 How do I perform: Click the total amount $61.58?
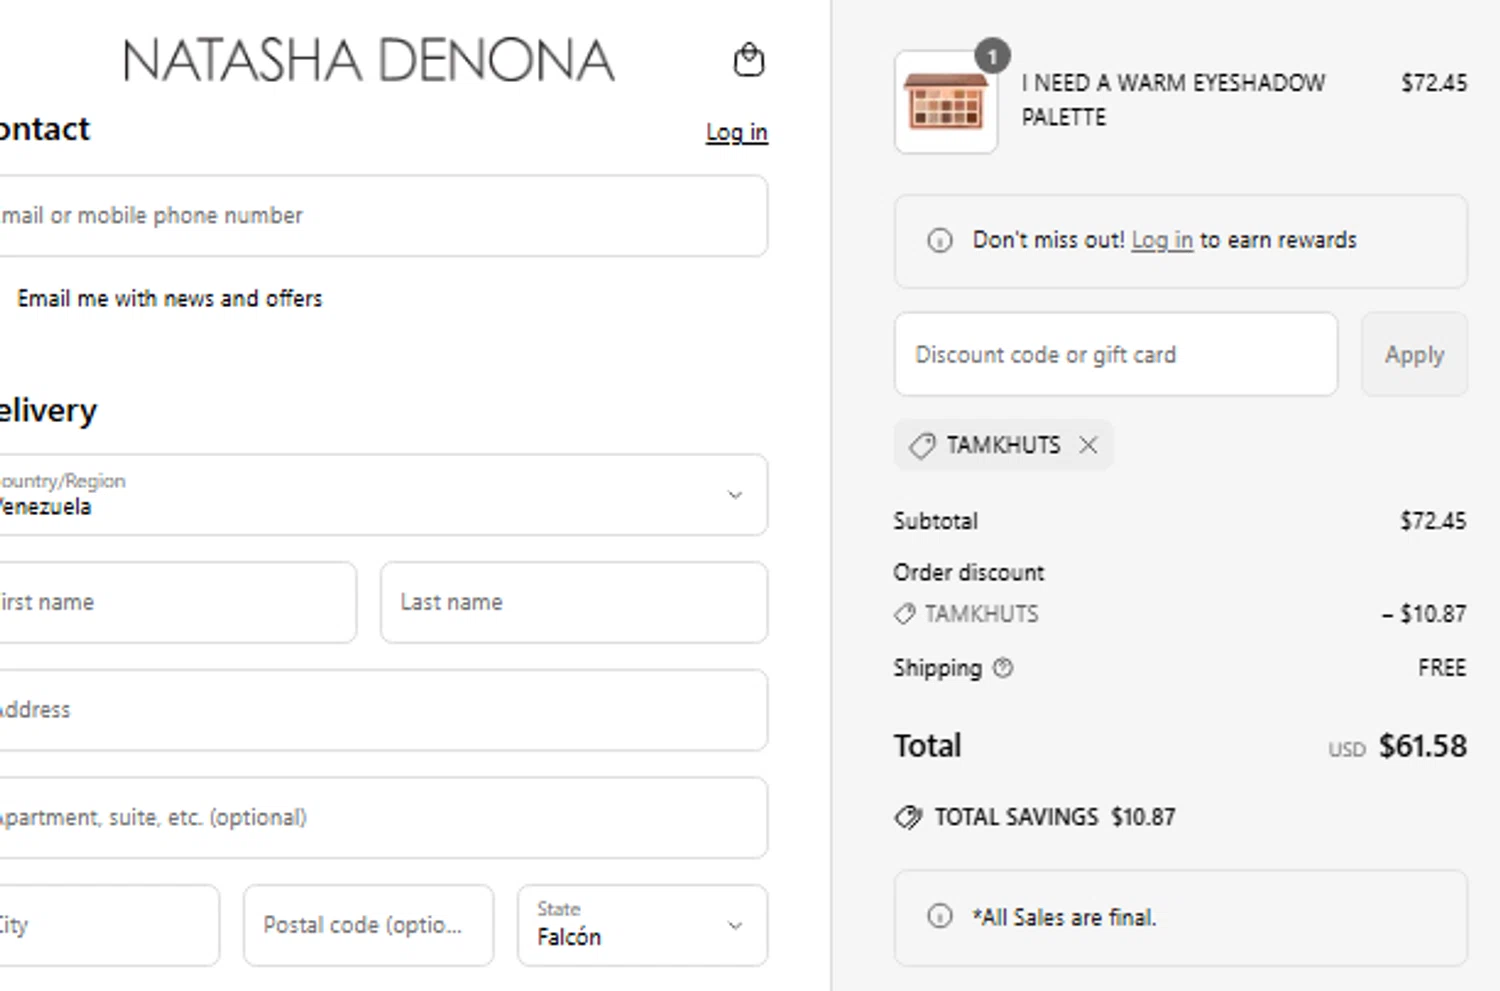tap(1423, 746)
